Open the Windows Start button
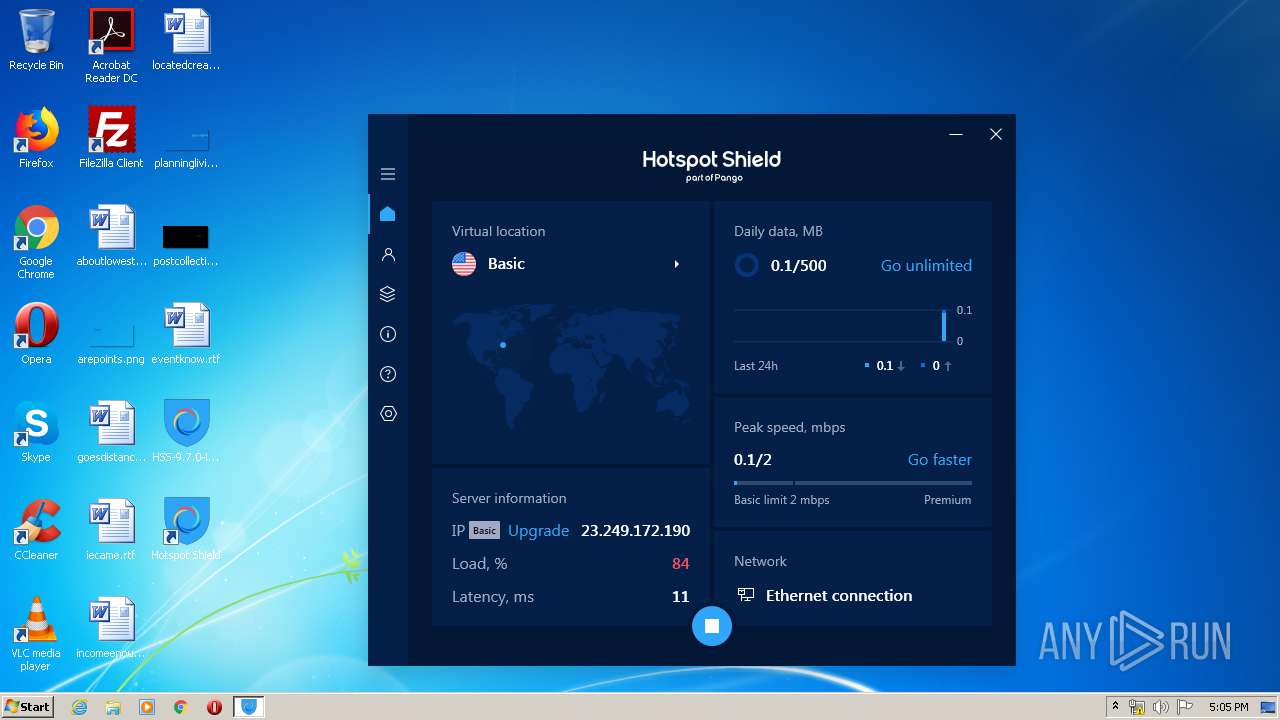 (27, 707)
